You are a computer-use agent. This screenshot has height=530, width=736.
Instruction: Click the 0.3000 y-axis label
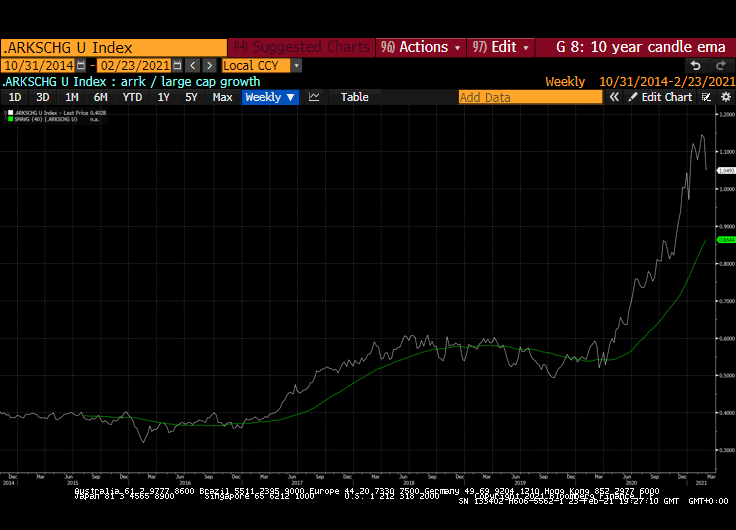727,450
